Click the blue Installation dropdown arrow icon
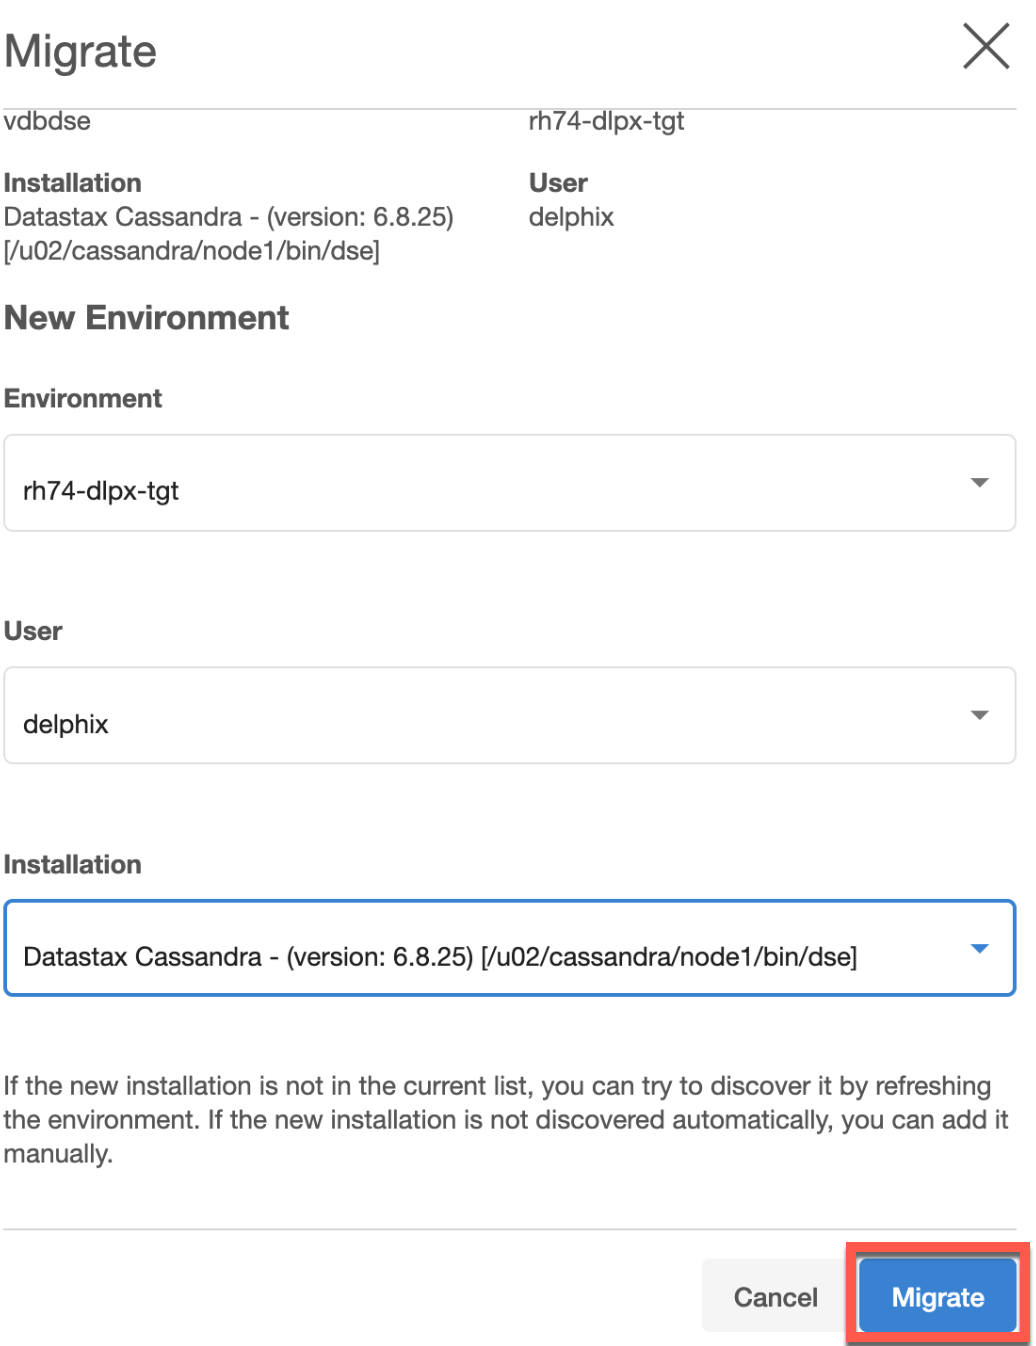 click(x=979, y=948)
